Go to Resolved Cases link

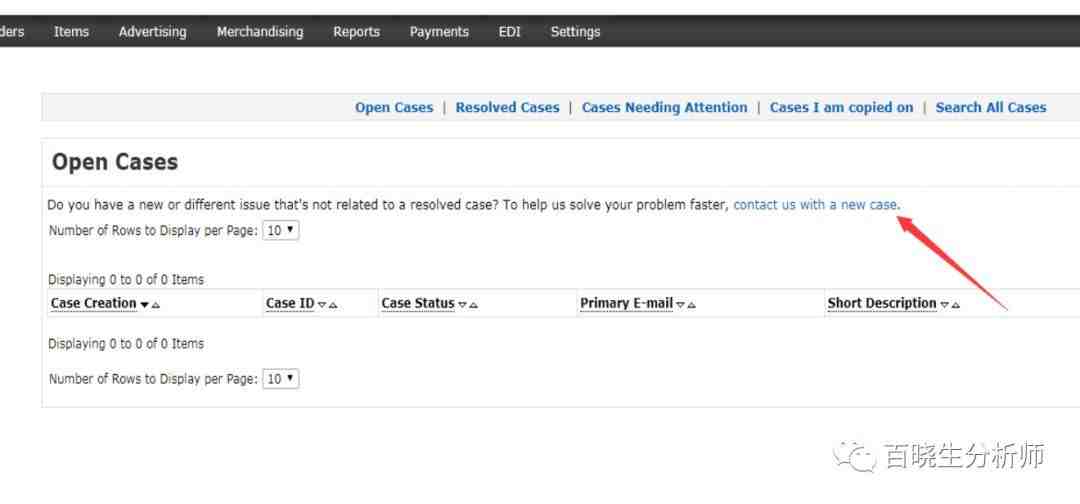tap(508, 107)
